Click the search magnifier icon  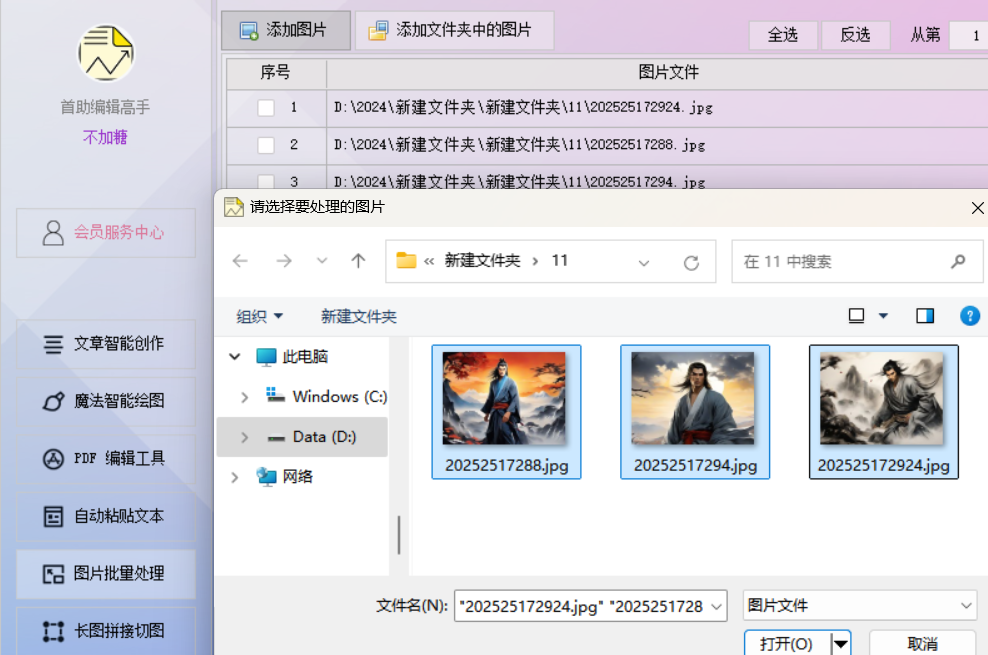tap(958, 261)
